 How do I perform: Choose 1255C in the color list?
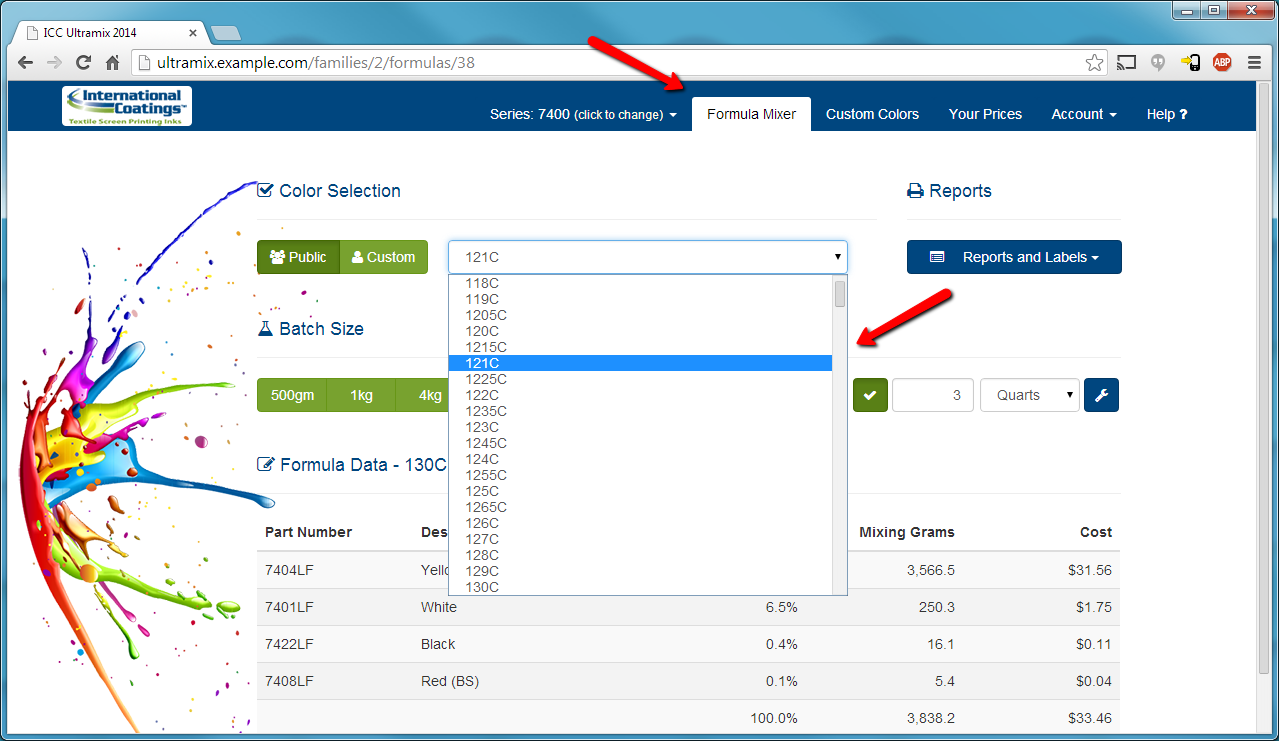(x=640, y=475)
